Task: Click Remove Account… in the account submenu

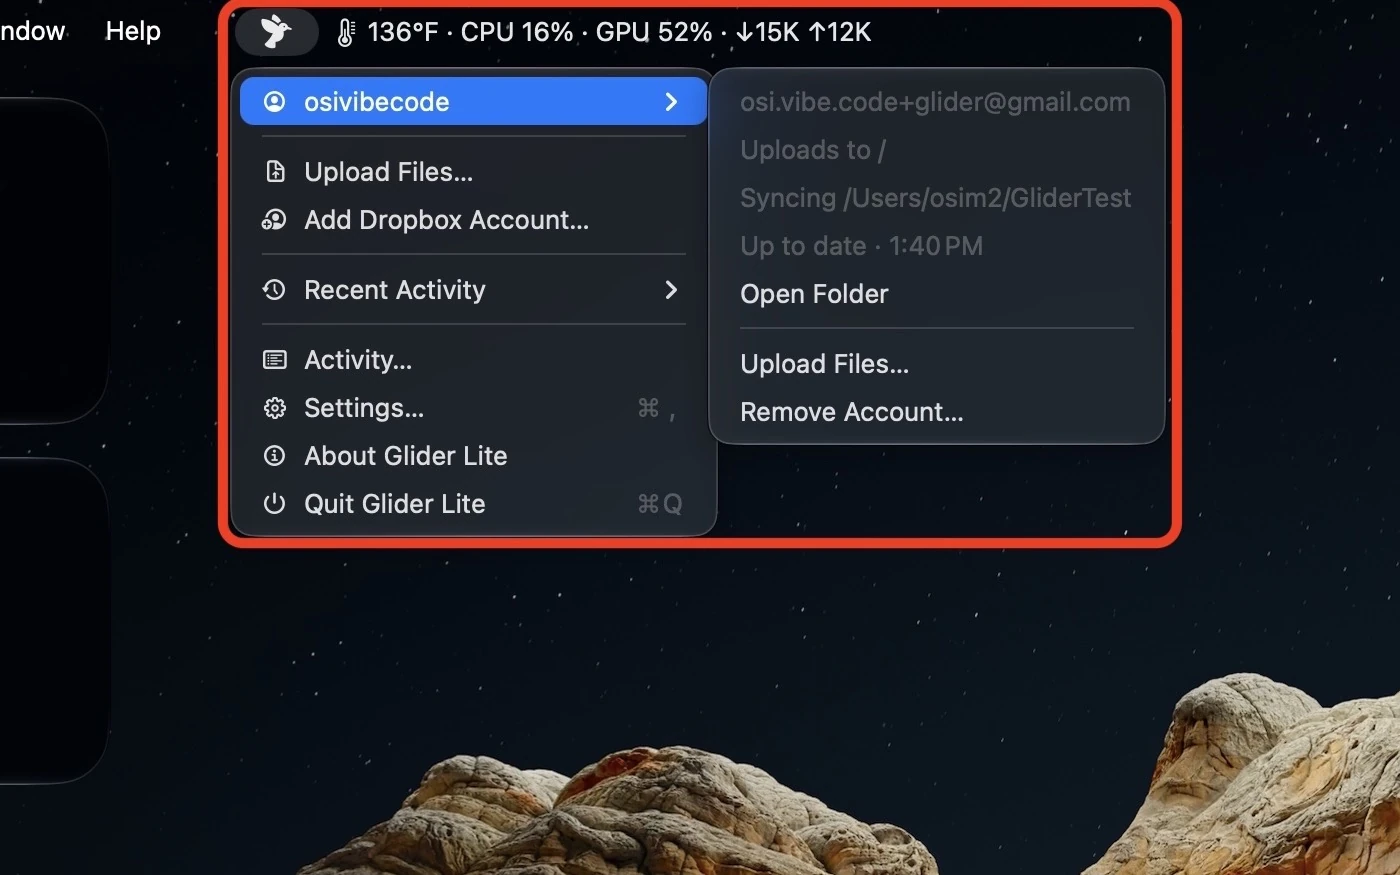Action: pyautogui.click(x=937, y=412)
